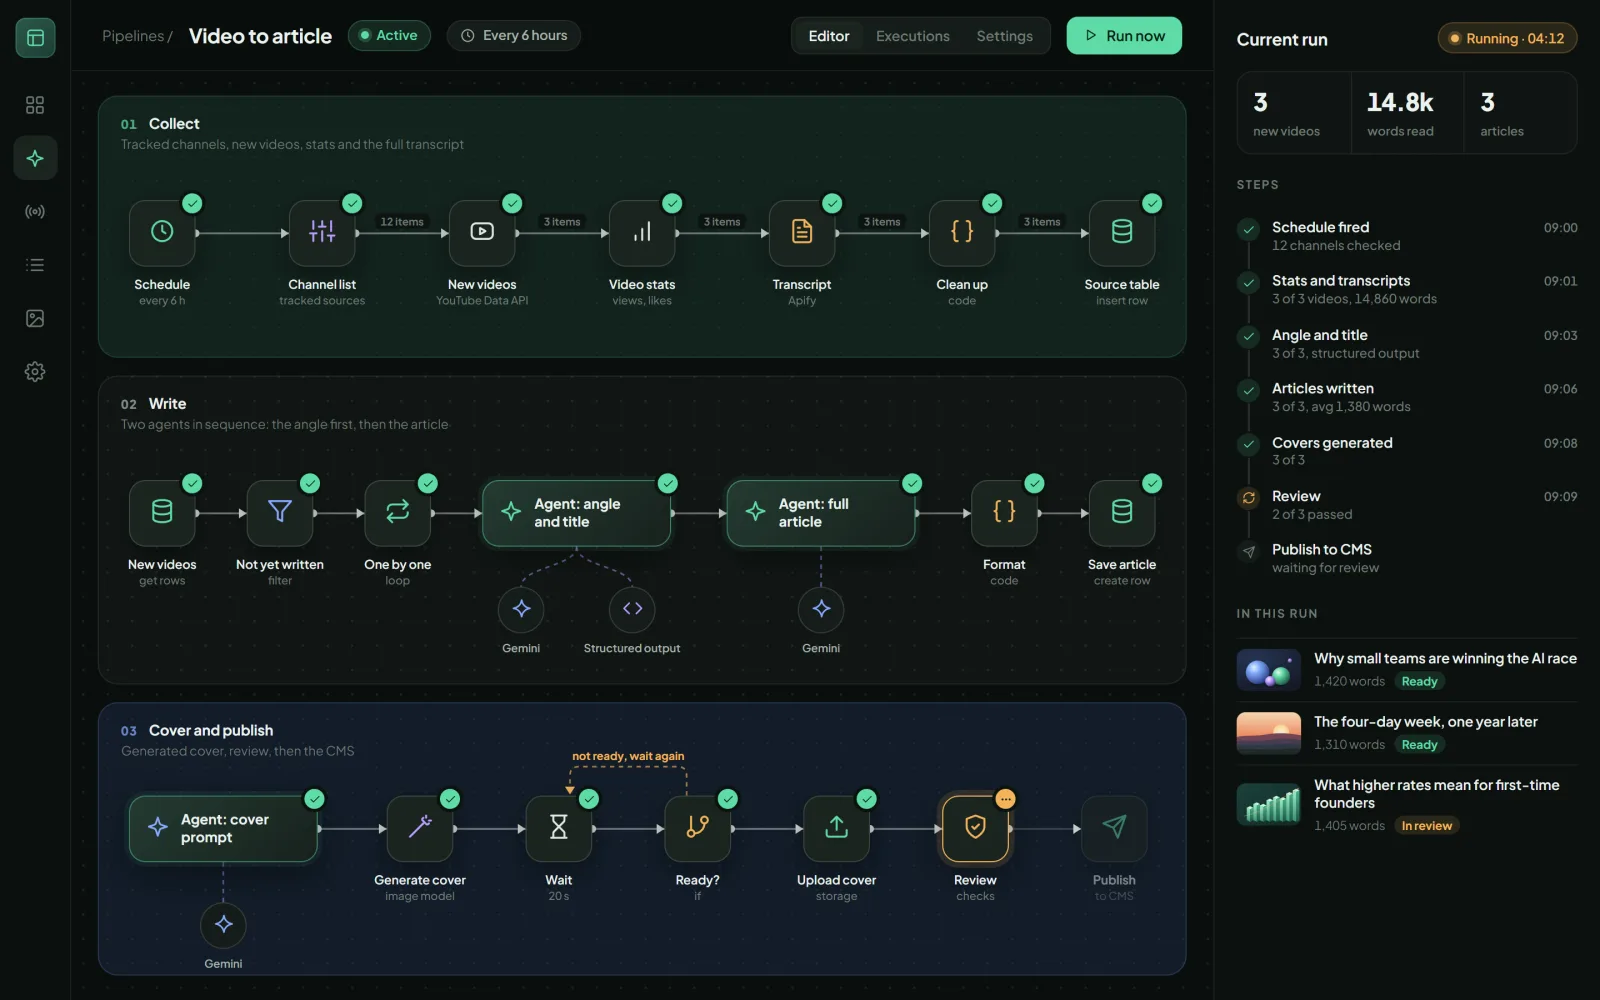This screenshot has width=1600, height=1000.
Task: Open the New videos YouTube node
Action: (x=482, y=232)
